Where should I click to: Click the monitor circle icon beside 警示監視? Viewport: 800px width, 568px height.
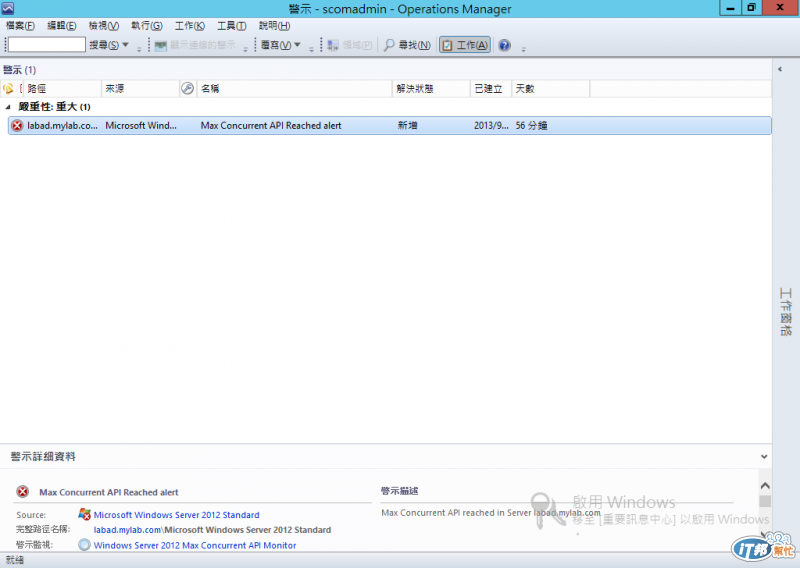(84, 545)
